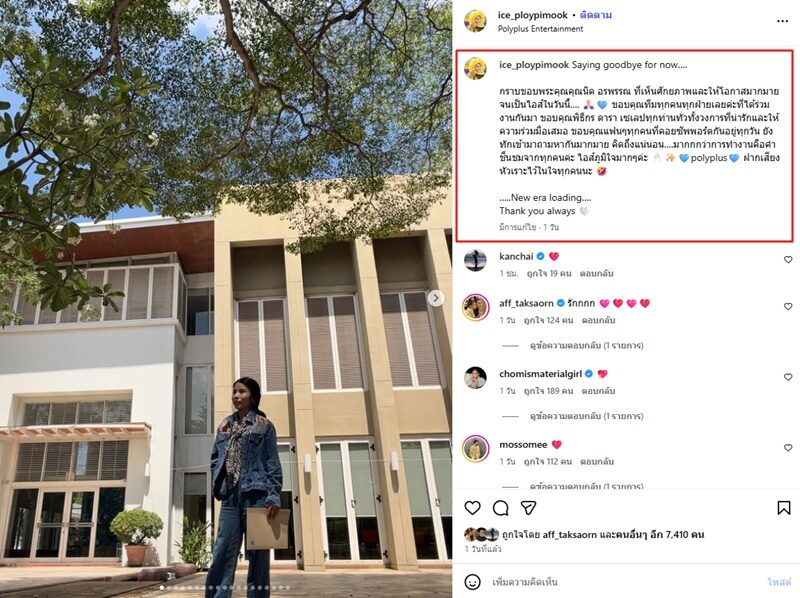Viewport: 800px width, 598px height.
Task: Expand replies under aff_taksaorn's comment
Action: [x=586, y=345]
